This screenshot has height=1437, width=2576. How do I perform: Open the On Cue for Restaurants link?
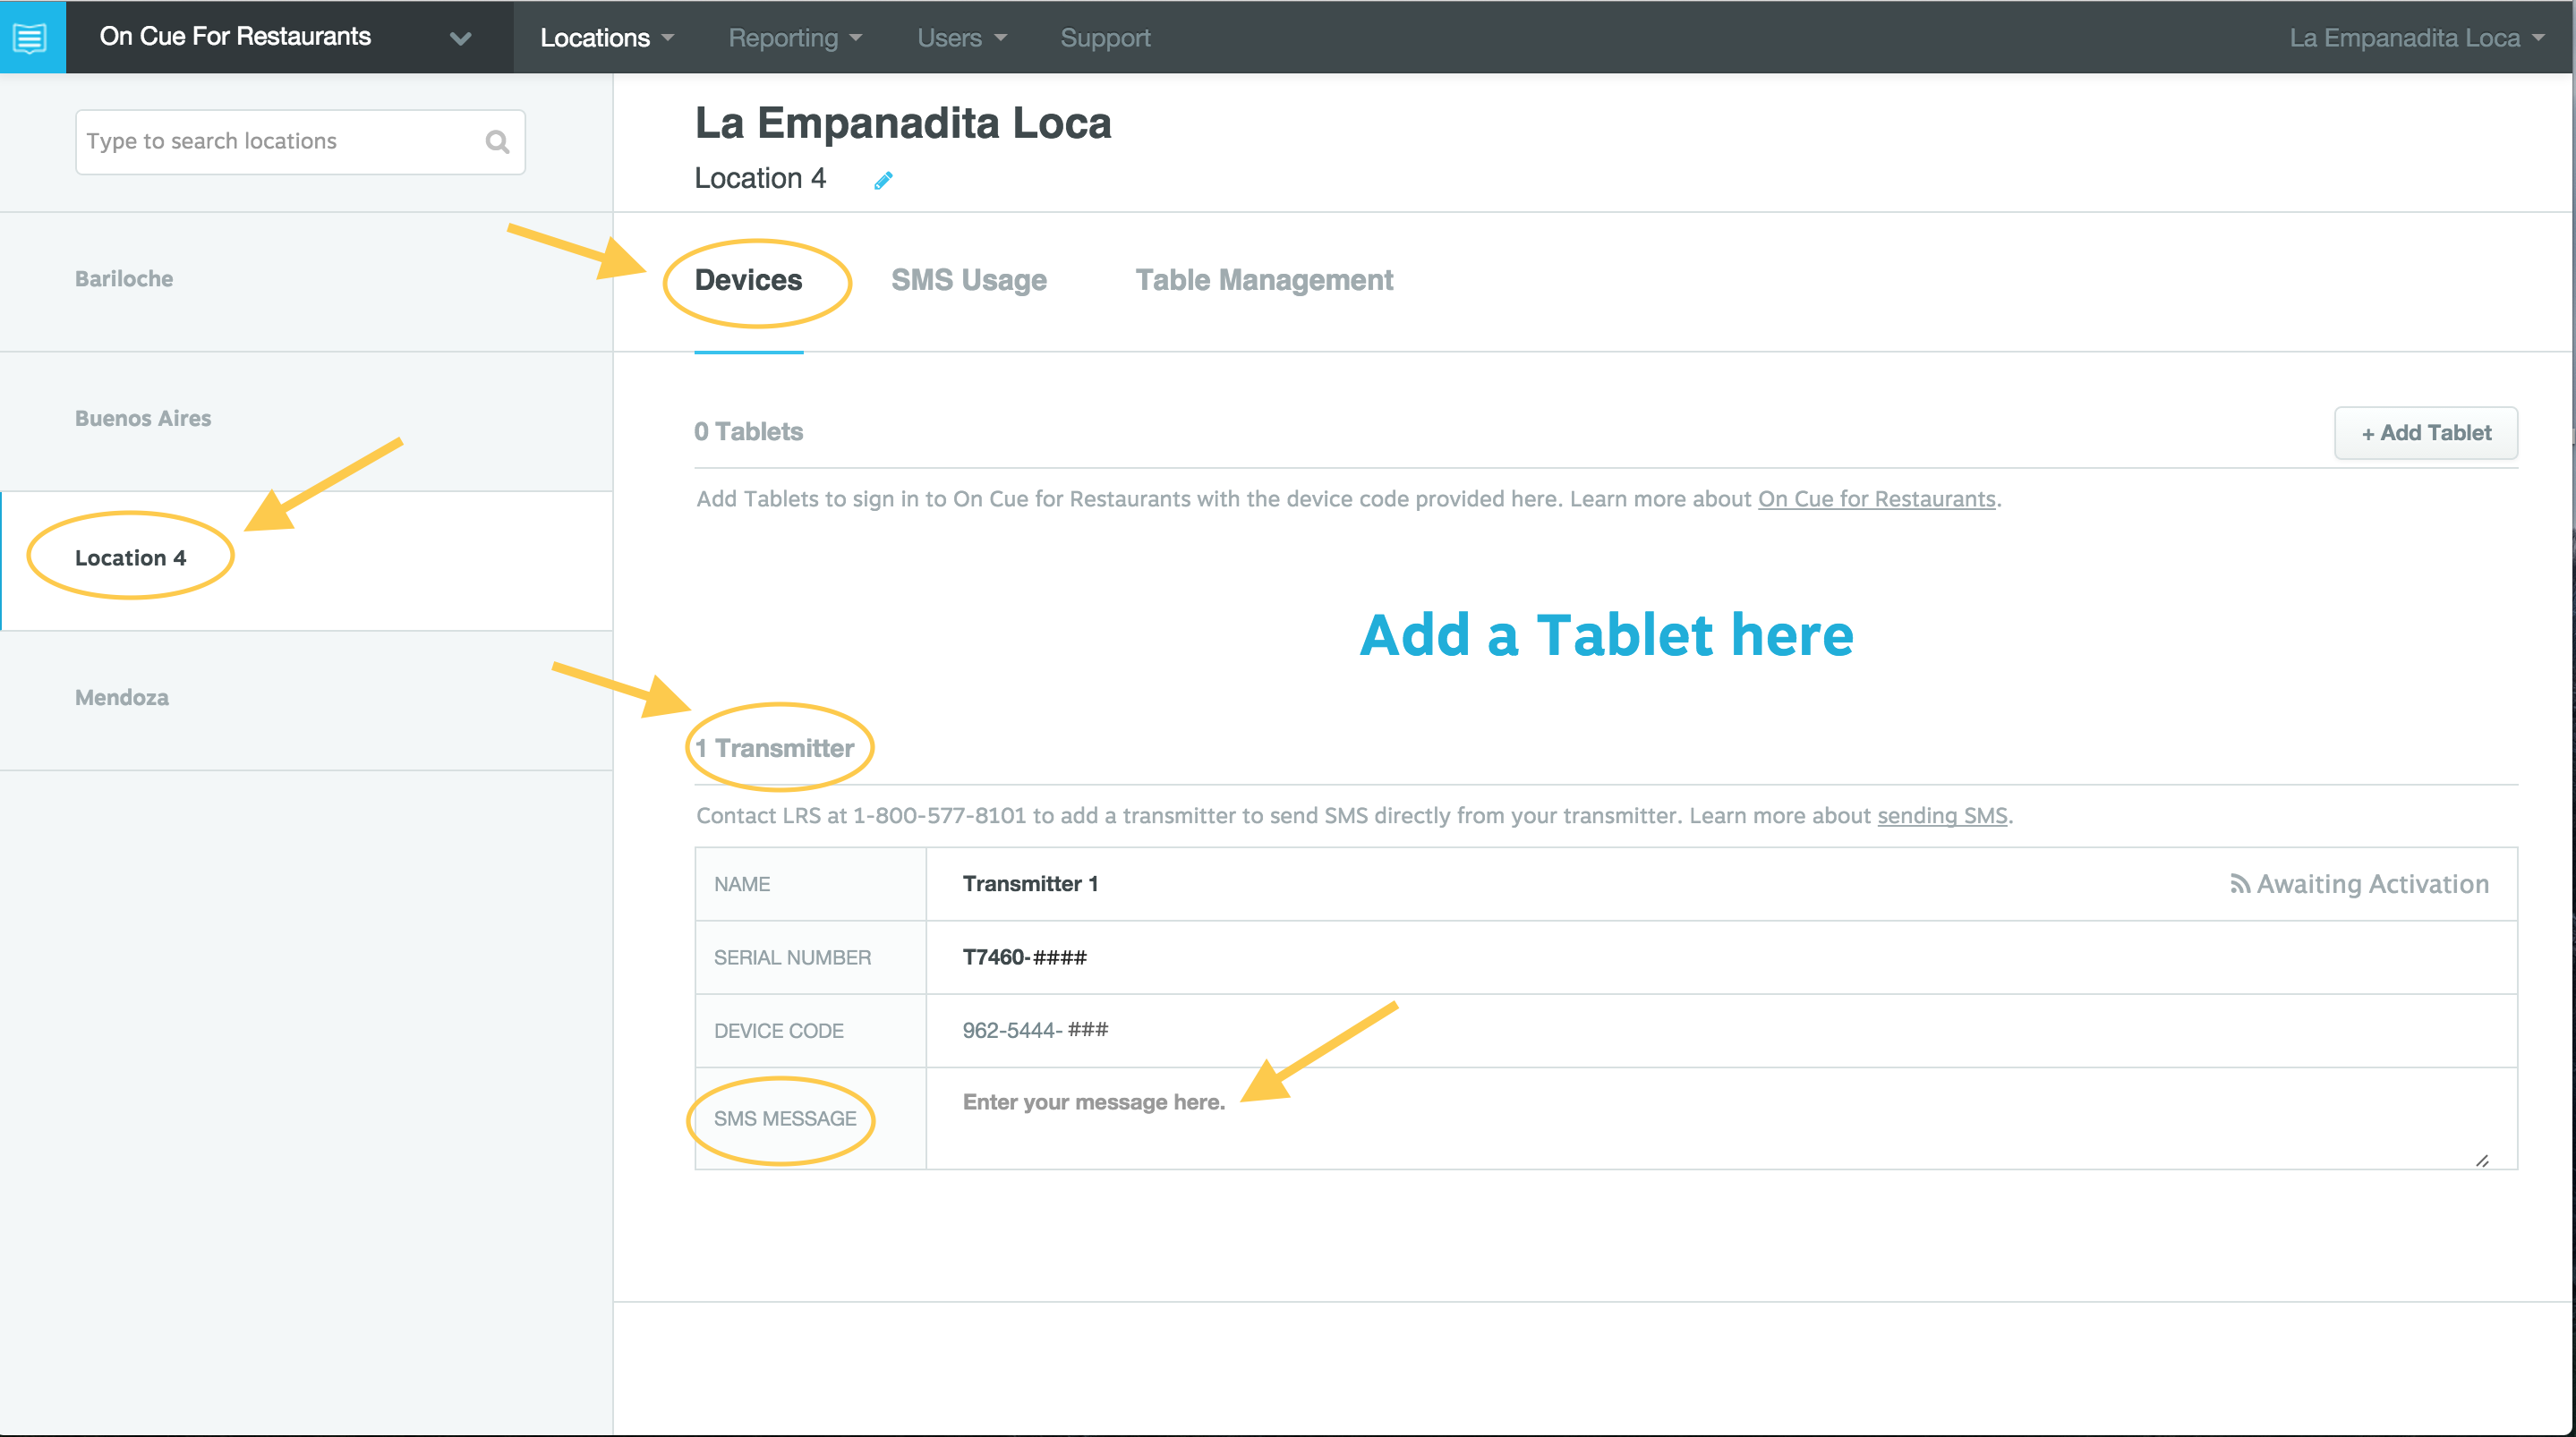coord(1876,499)
